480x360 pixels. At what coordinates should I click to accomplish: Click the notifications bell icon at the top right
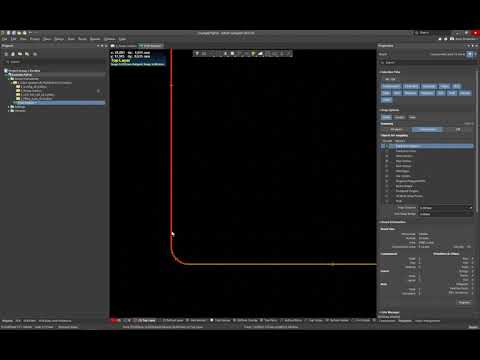tap(446, 39)
